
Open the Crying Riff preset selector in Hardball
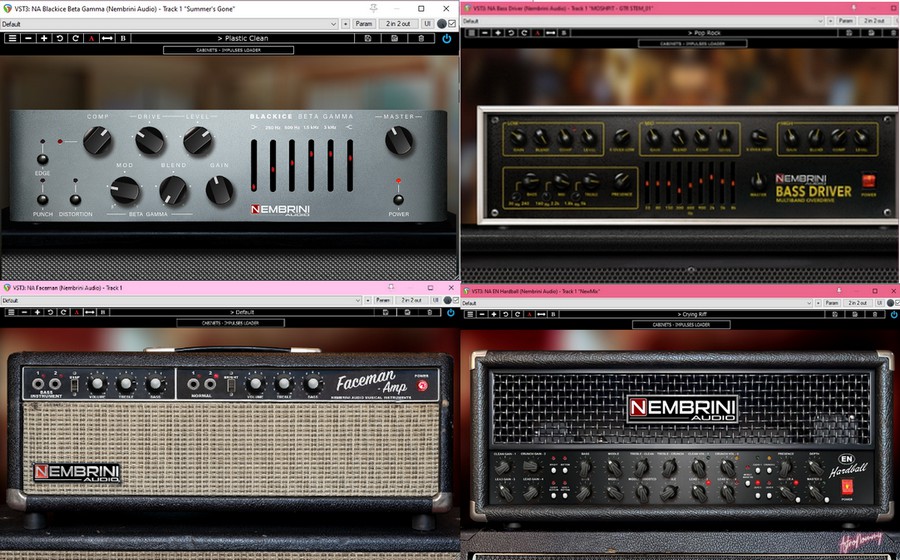tap(680, 314)
